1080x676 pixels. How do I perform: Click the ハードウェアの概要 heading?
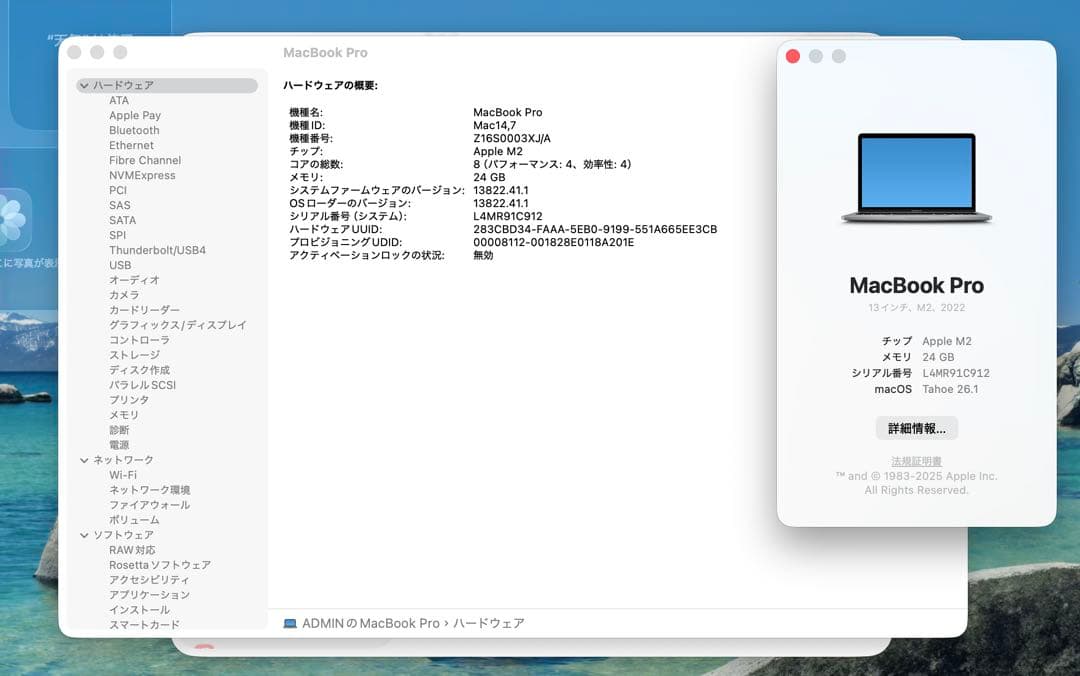(331, 85)
